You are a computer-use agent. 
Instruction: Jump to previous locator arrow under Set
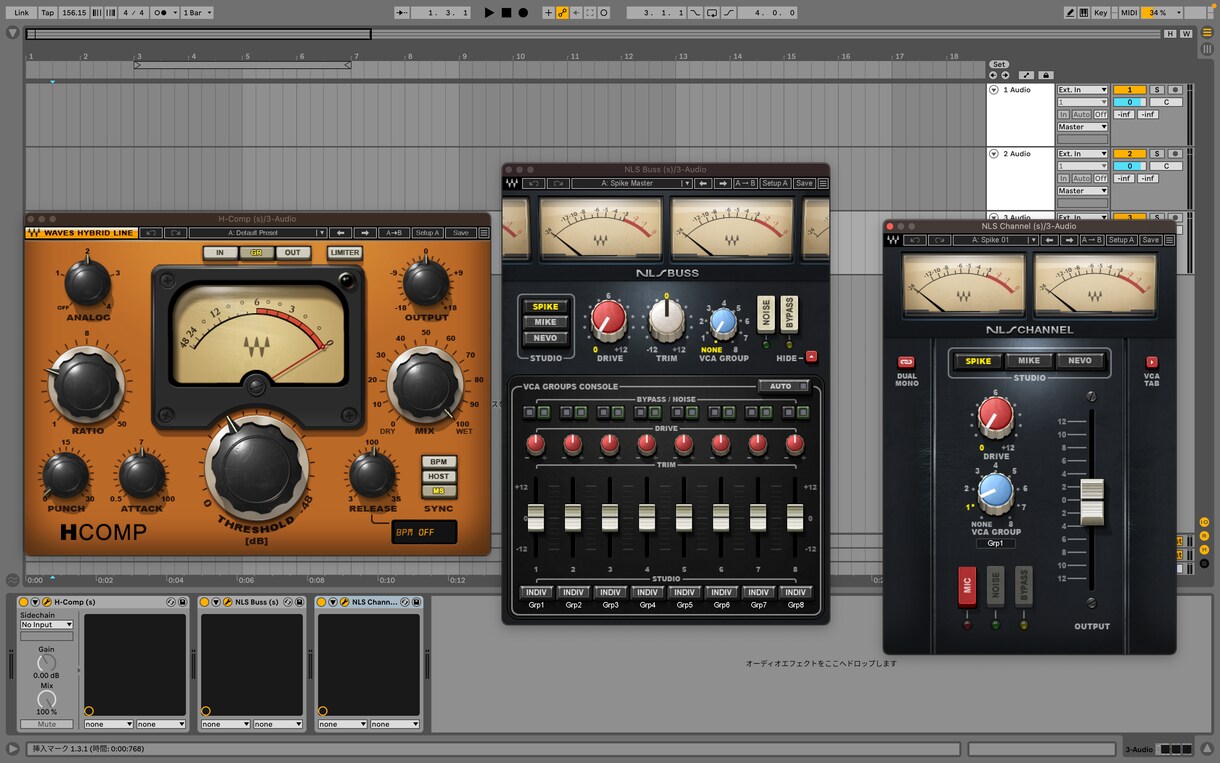click(x=992, y=75)
